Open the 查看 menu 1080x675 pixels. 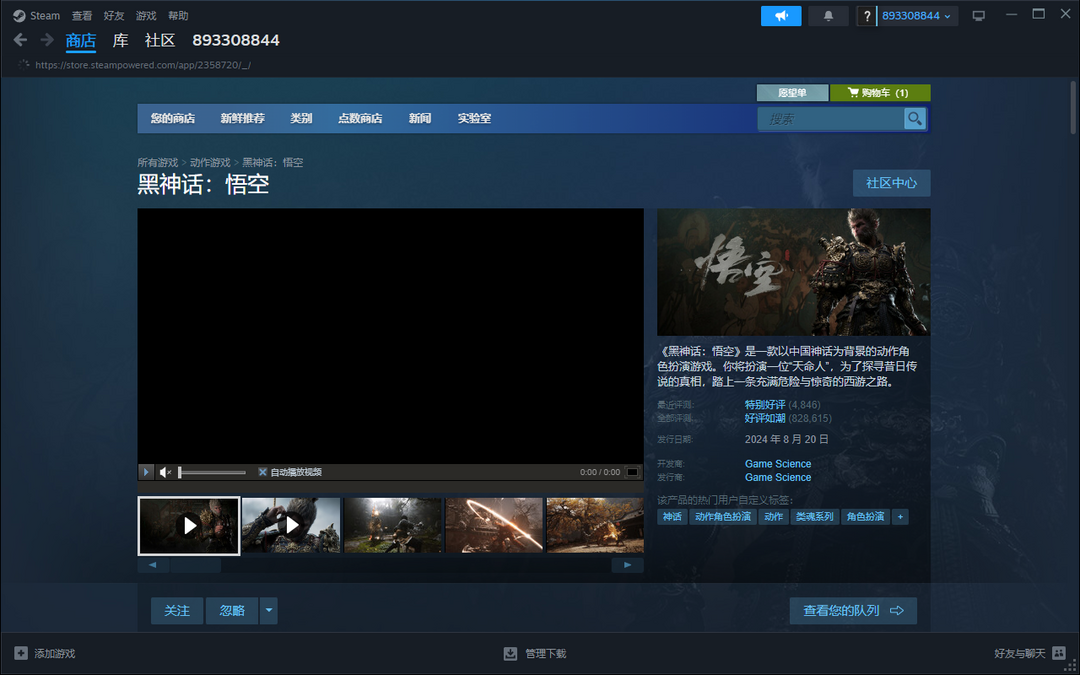point(82,15)
